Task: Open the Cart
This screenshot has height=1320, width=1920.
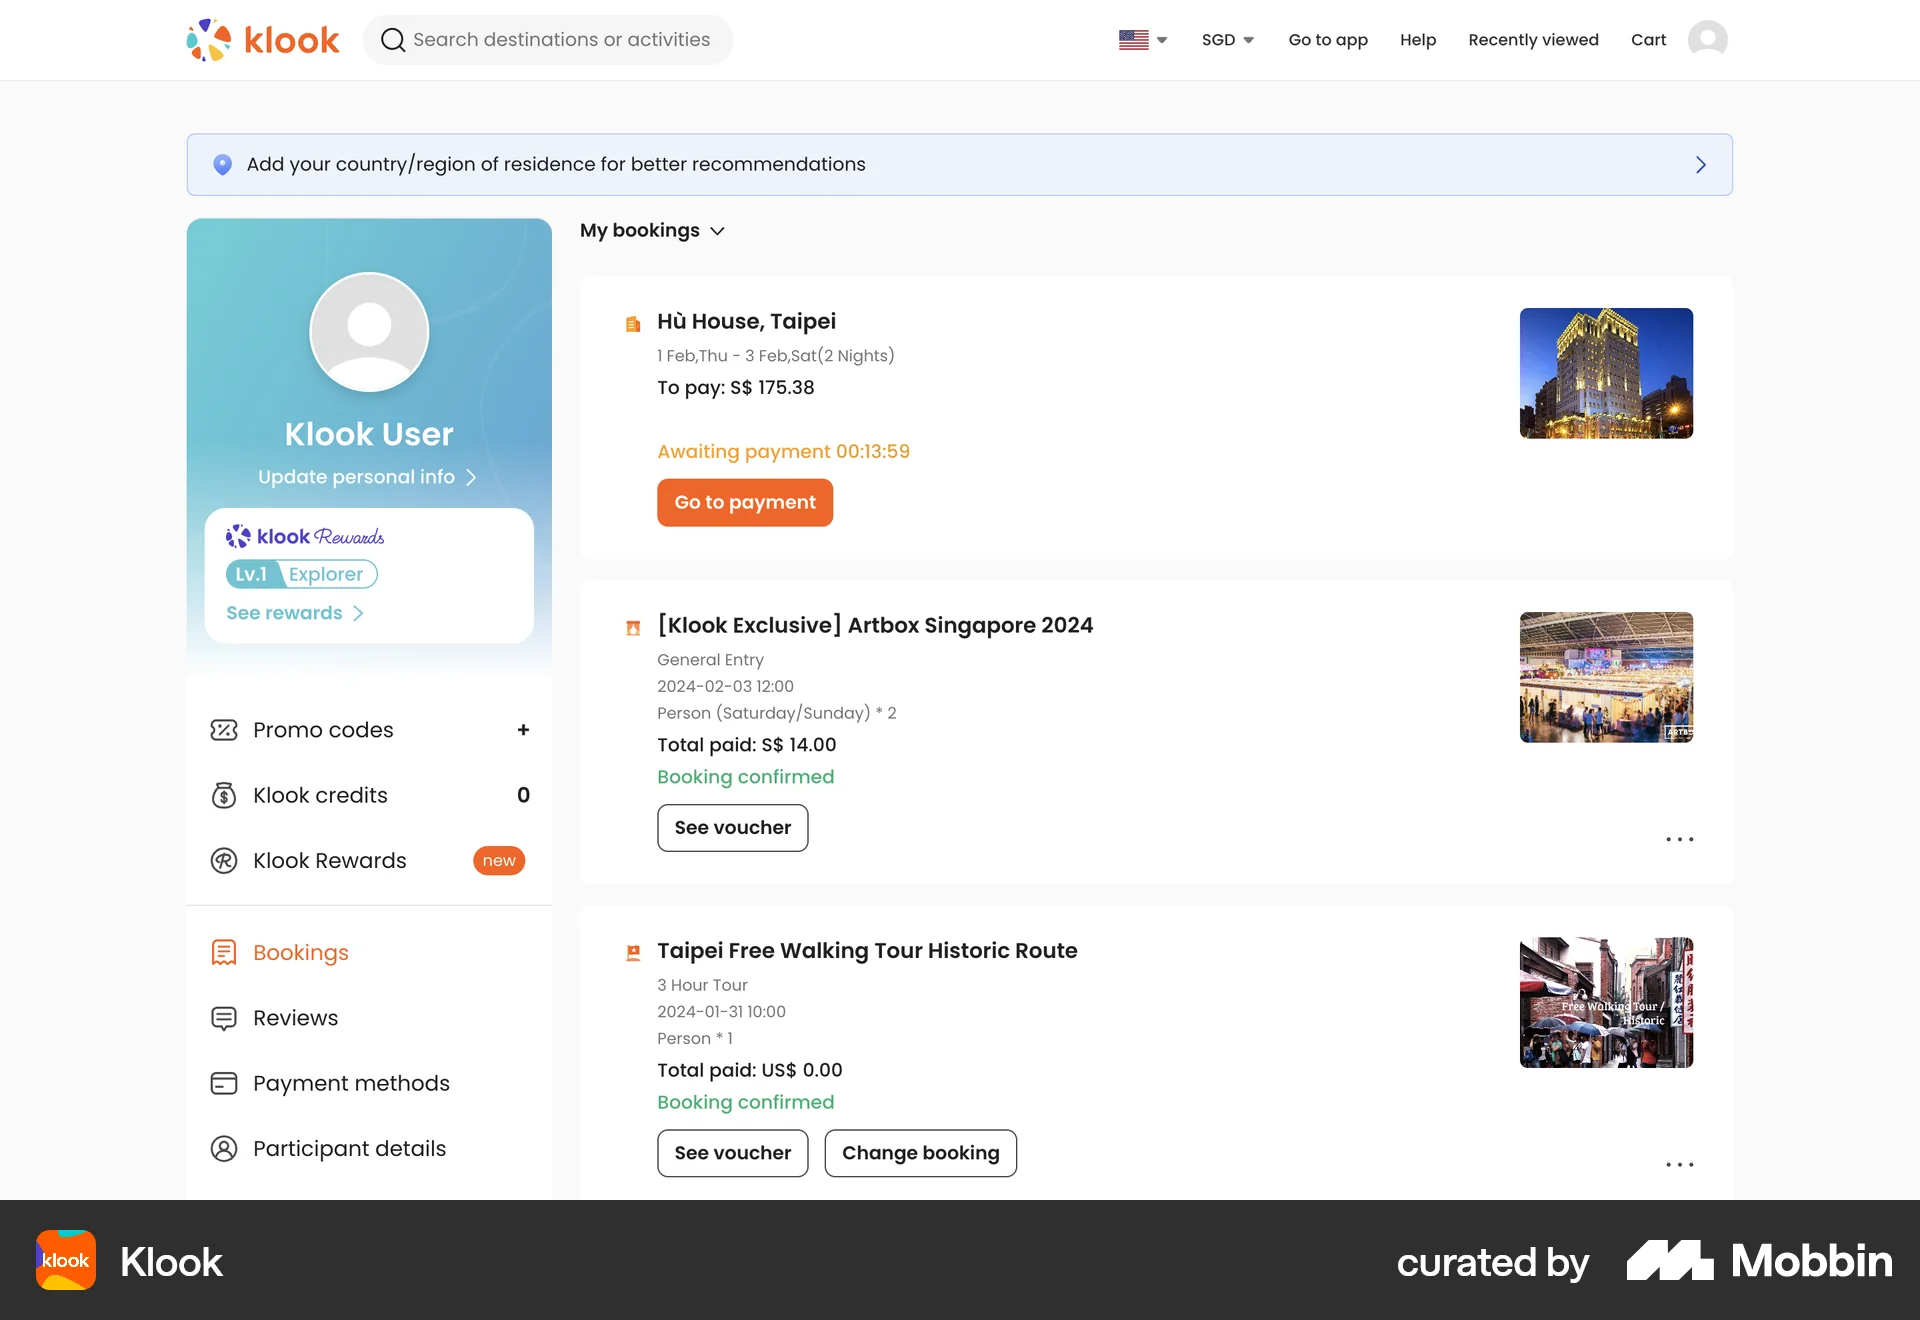Action: pos(1648,40)
